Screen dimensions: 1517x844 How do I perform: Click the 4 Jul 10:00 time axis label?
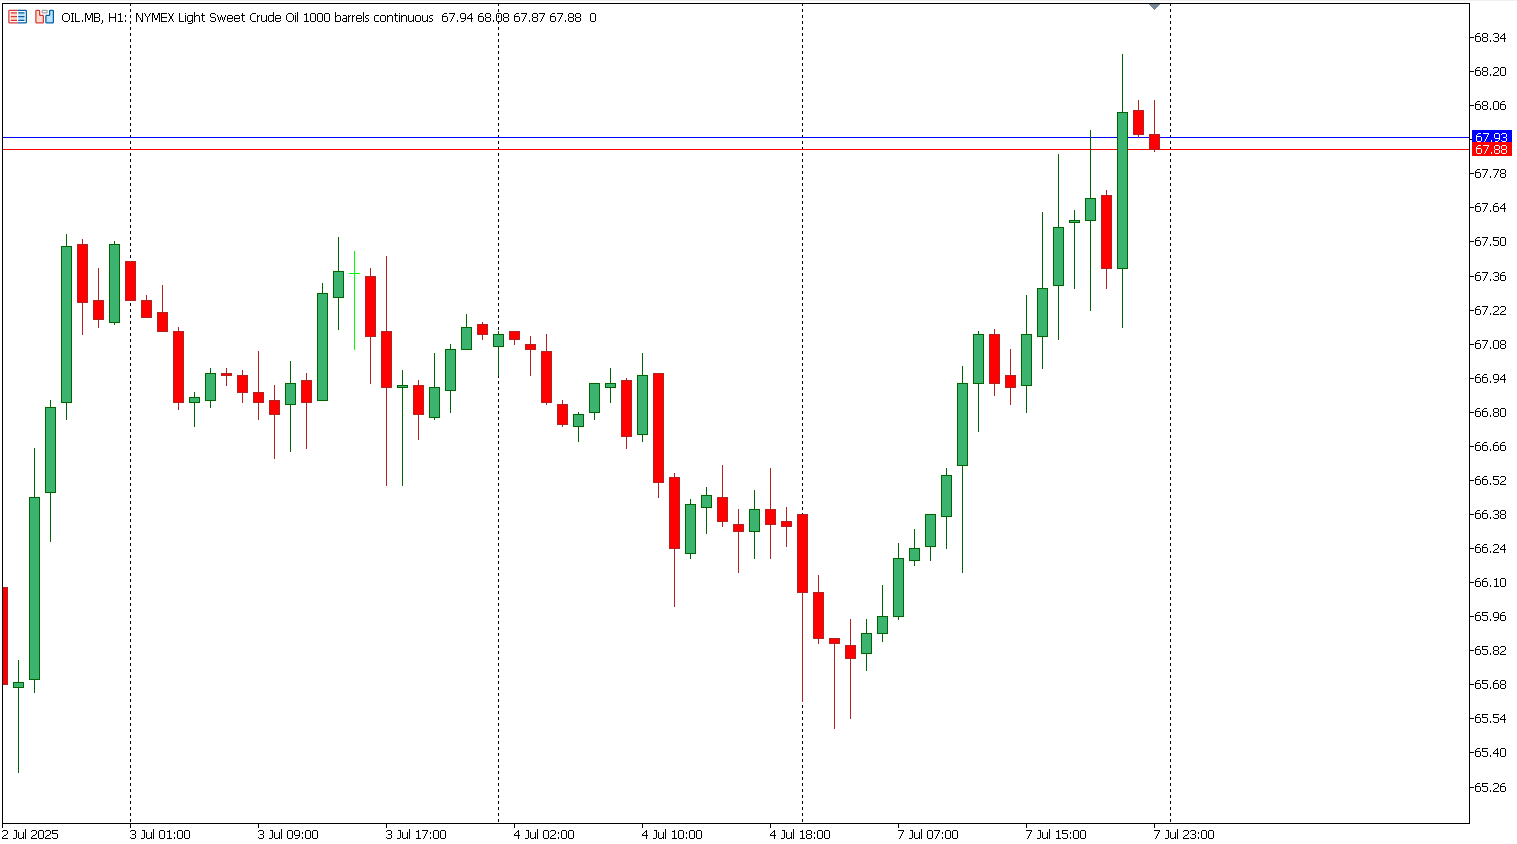672,834
